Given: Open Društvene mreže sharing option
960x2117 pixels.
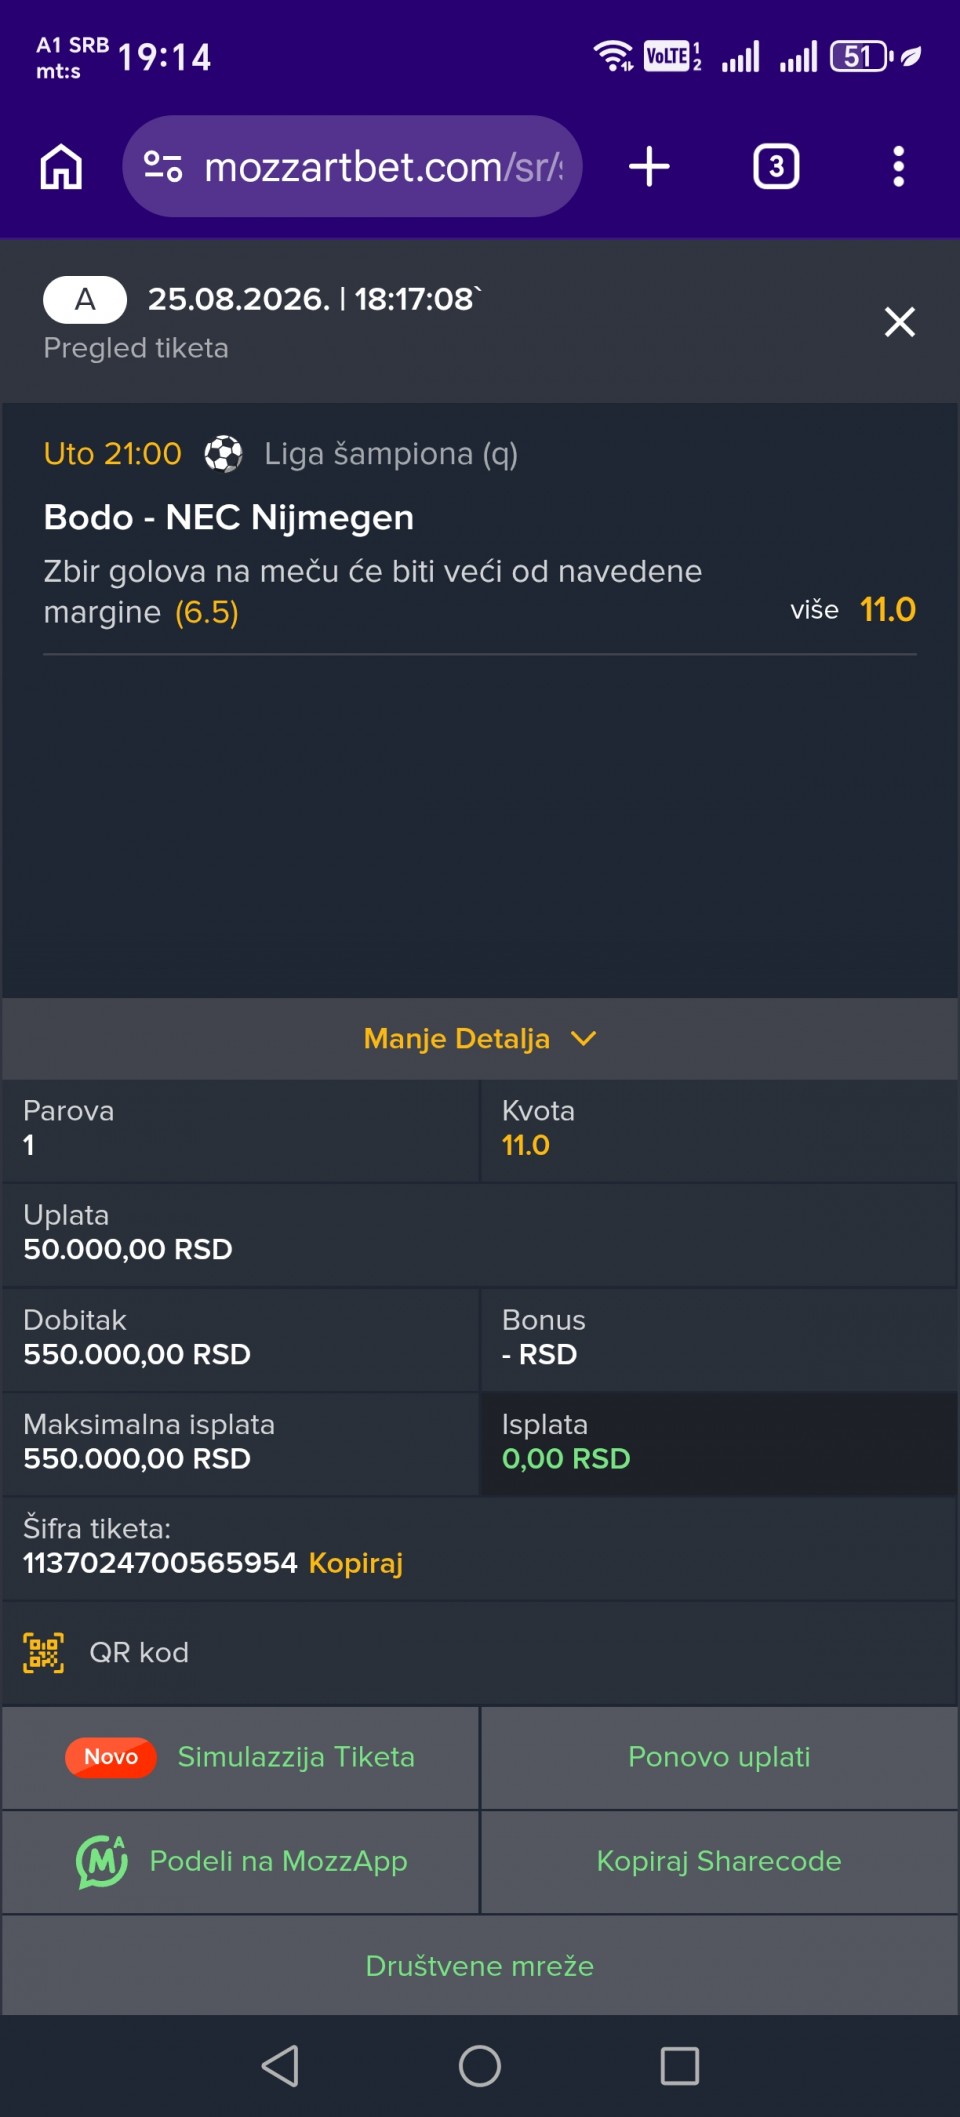Looking at the screenshot, I should [480, 1965].
